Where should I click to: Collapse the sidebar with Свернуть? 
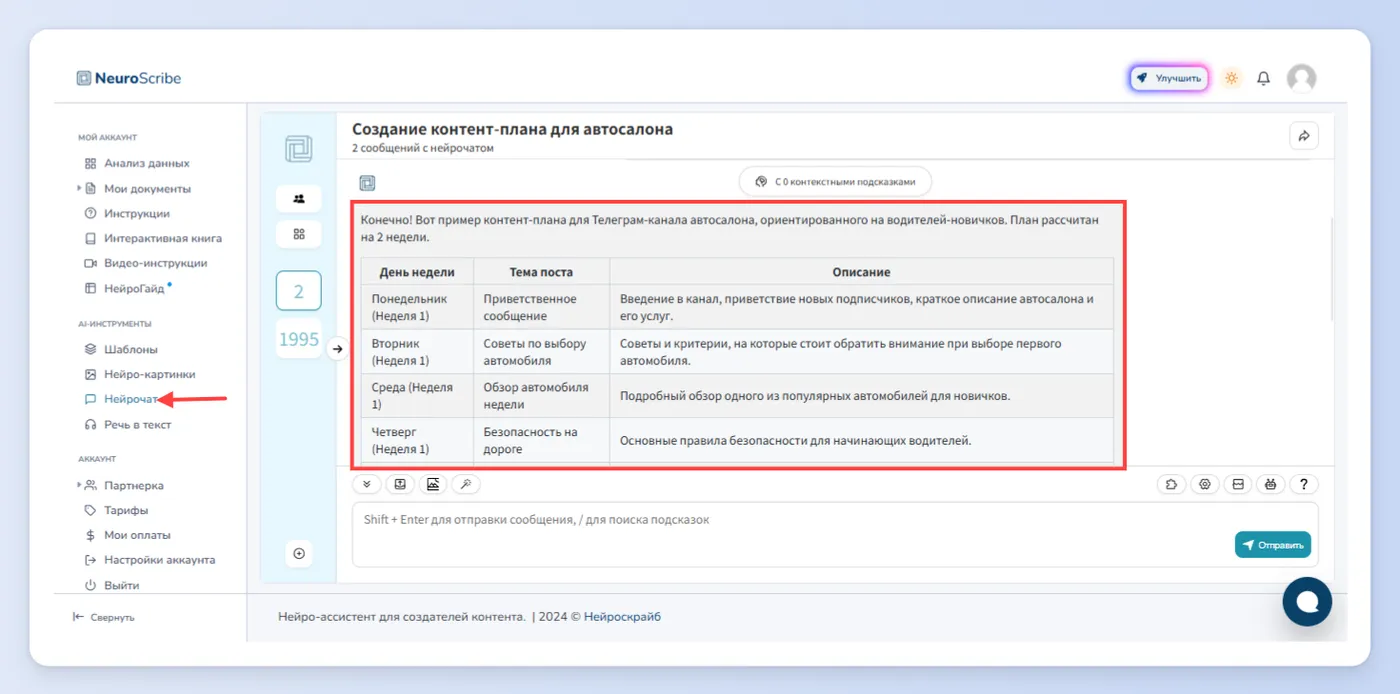[103, 617]
